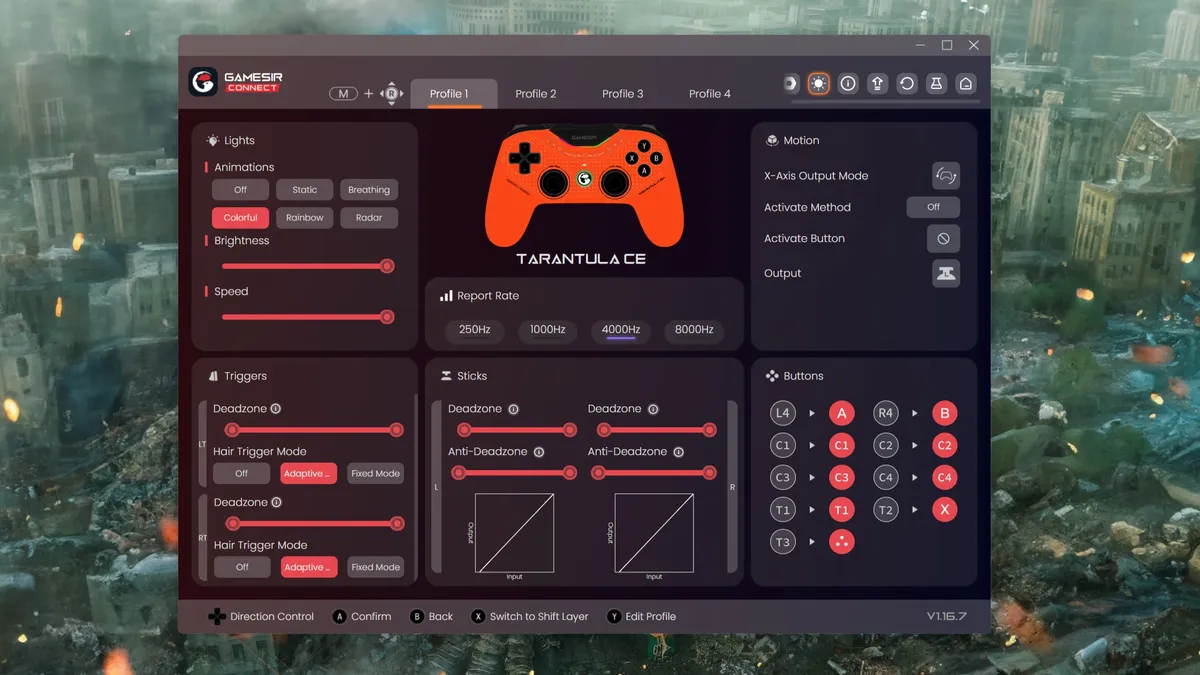This screenshot has height=675, width=1200.
Task: Click the left stick response curve graph
Action: pos(514,533)
